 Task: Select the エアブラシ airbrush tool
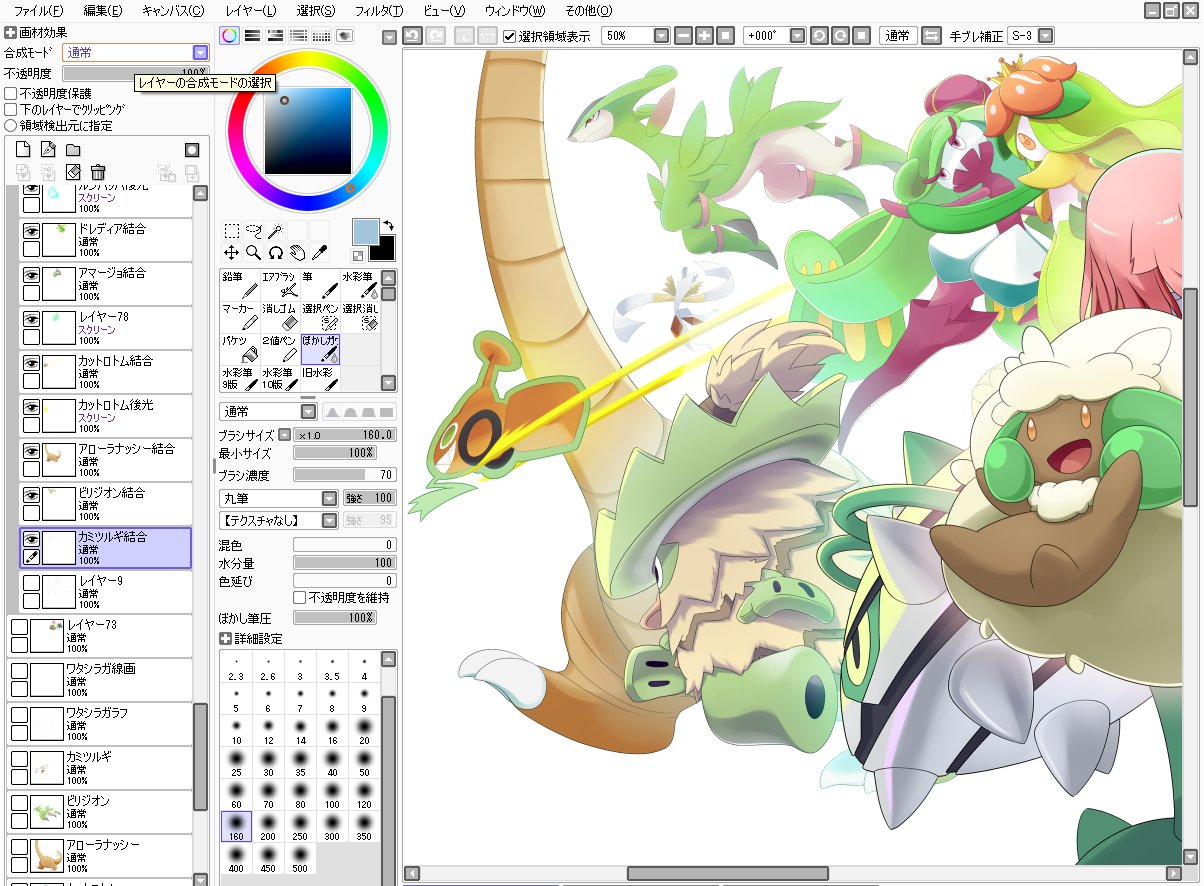[279, 285]
